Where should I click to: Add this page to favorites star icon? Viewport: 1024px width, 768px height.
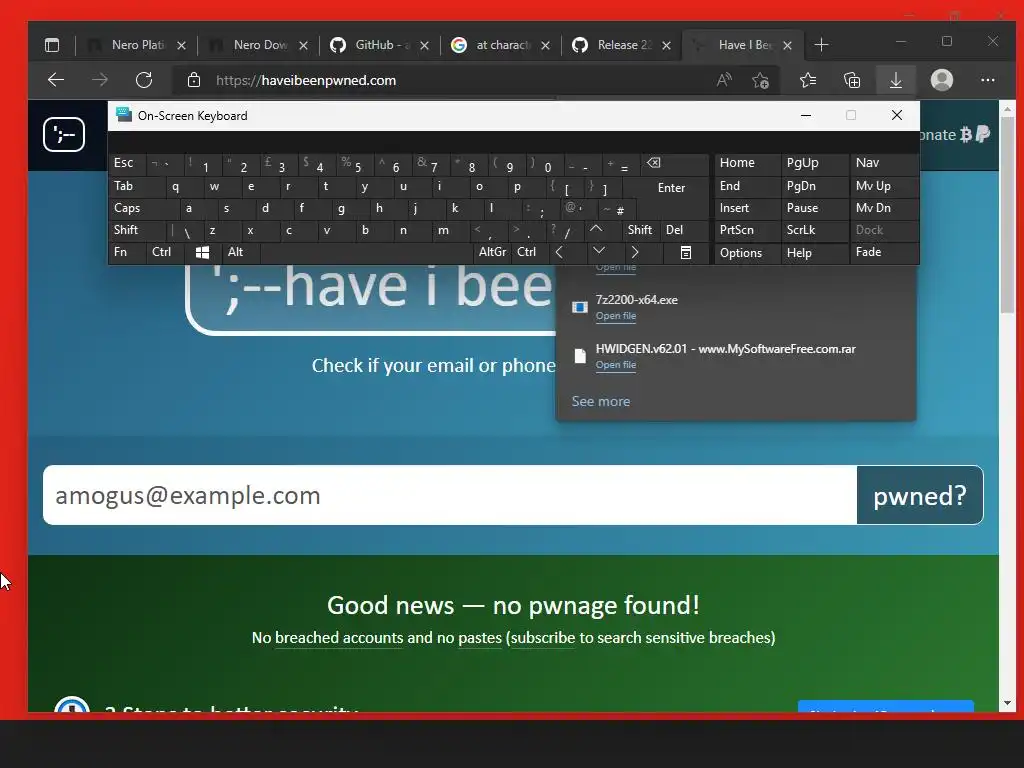point(760,80)
